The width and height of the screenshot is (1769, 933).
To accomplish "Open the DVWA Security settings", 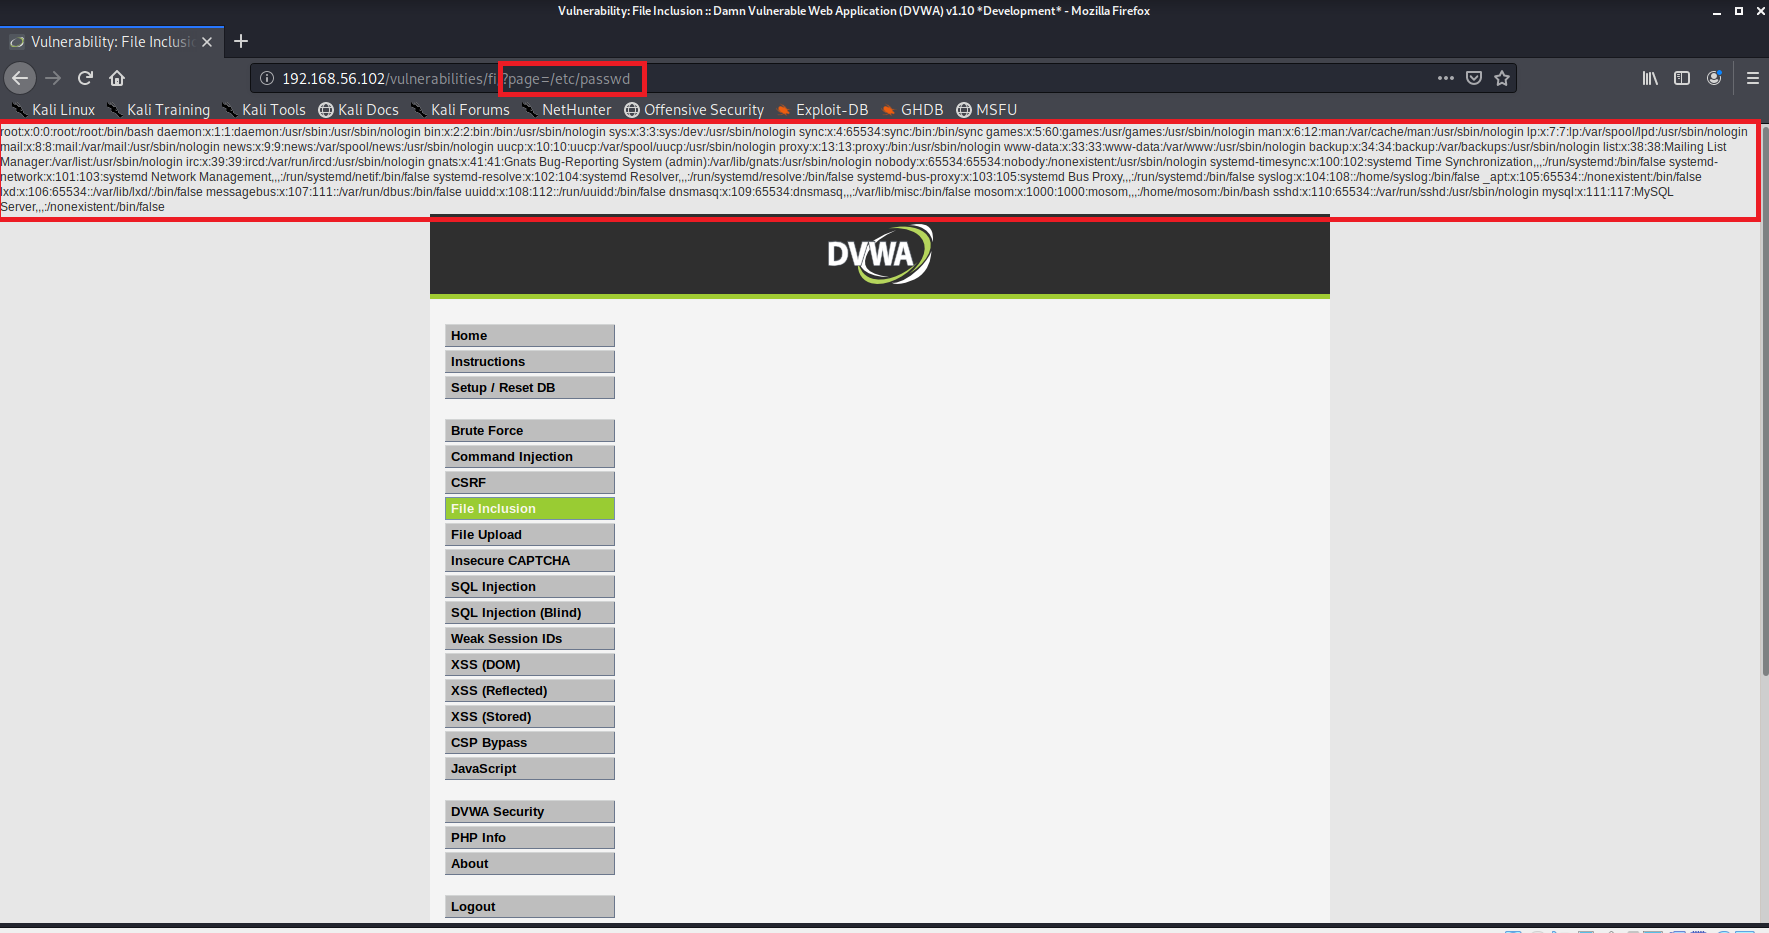I will click(530, 812).
